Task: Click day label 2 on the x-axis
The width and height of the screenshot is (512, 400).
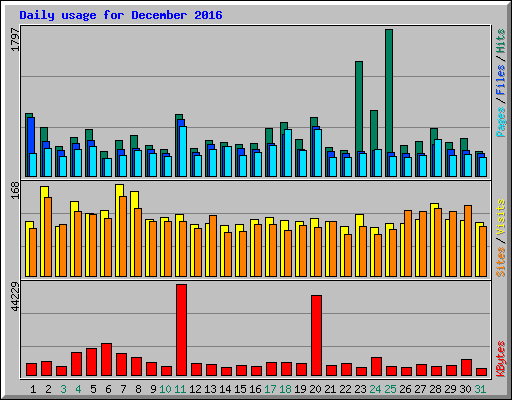Action: pos(48,389)
